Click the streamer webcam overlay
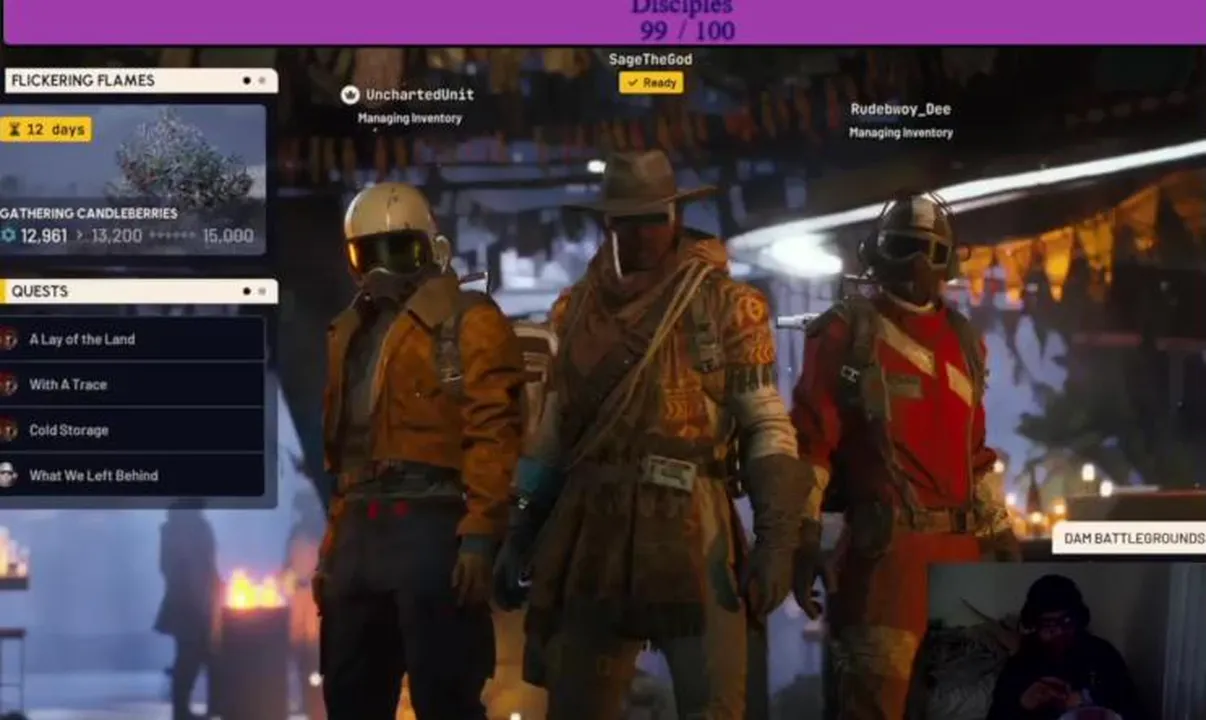Viewport: 1206px width, 720px height. (1066, 640)
